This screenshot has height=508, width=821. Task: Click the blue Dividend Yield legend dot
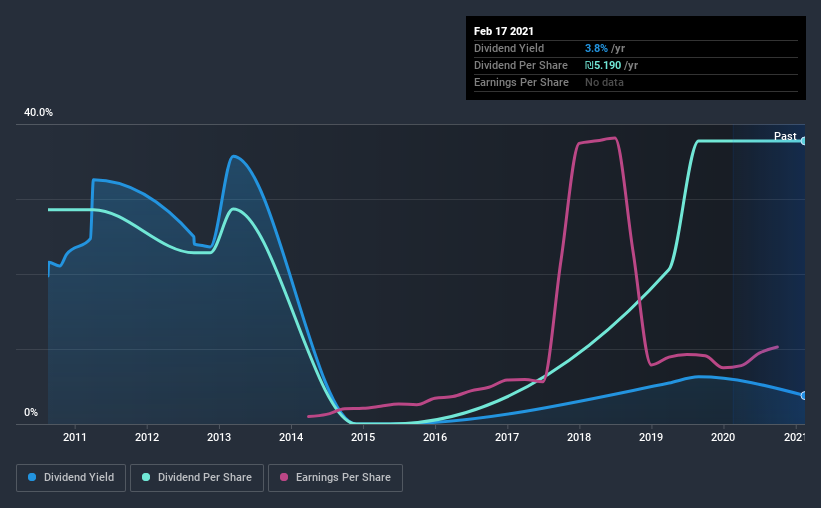32,477
